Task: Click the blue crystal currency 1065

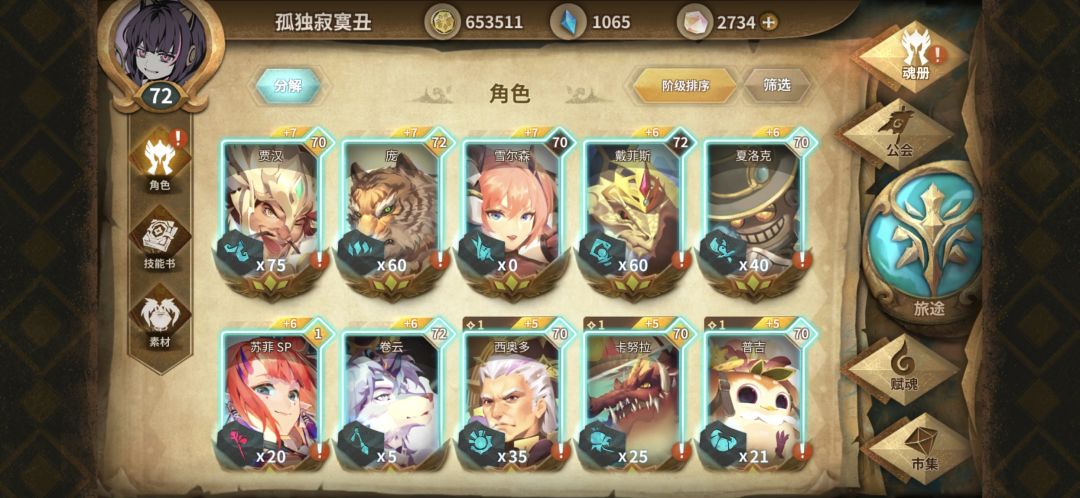Action: tap(591, 22)
